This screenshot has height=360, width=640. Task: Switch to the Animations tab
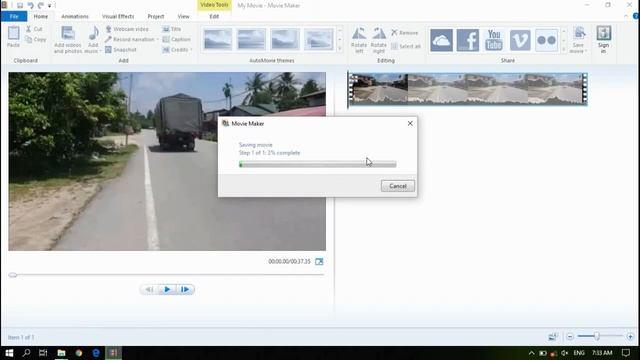(x=75, y=16)
